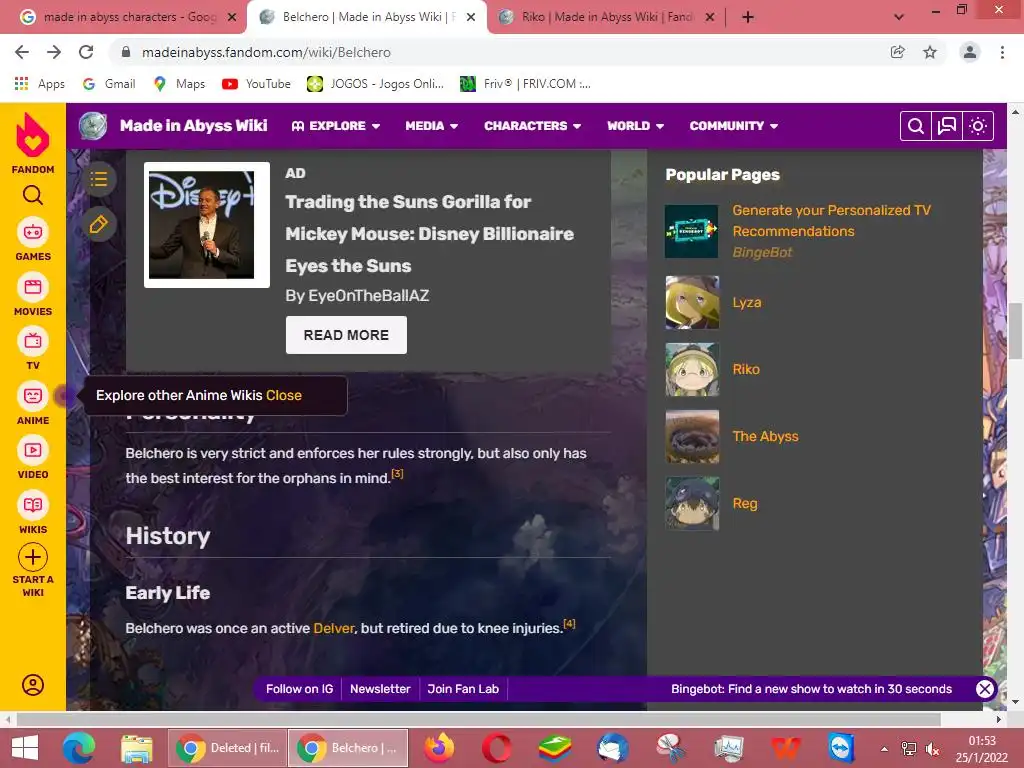Click the pencil edit page icon
Screen dimensions: 1024x768
point(99,225)
